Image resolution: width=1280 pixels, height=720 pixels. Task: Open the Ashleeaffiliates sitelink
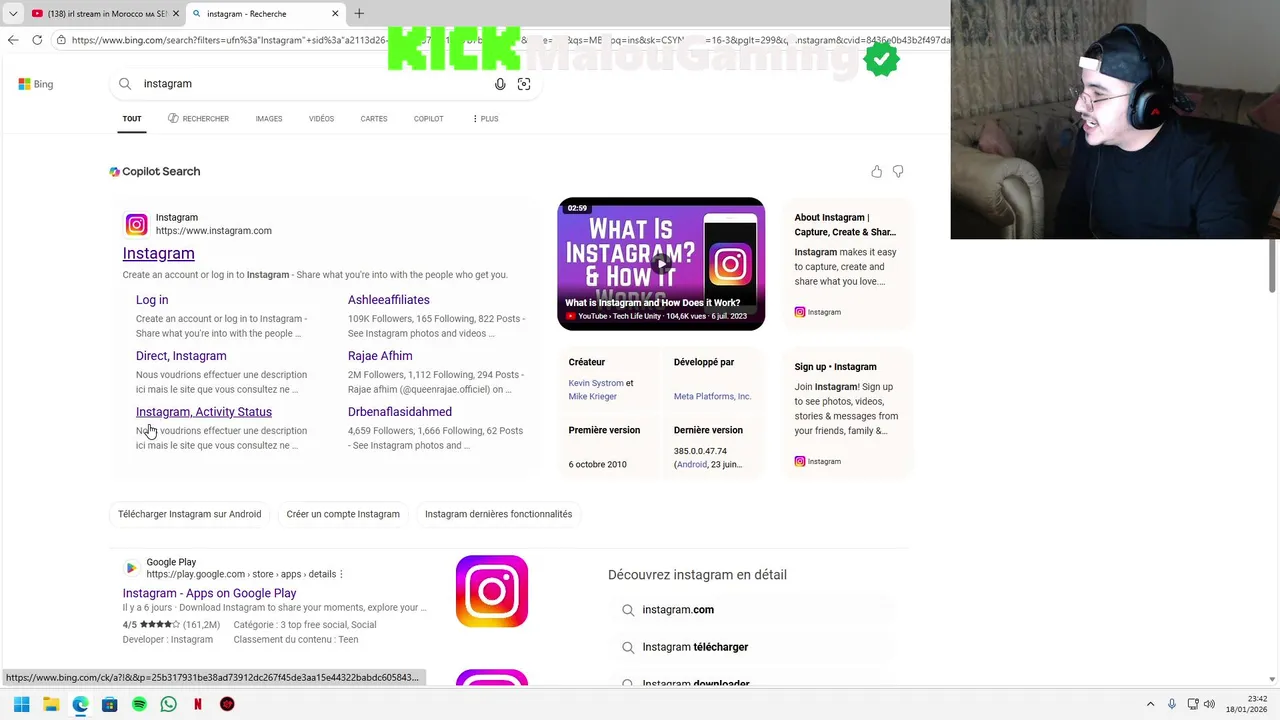point(389,300)
